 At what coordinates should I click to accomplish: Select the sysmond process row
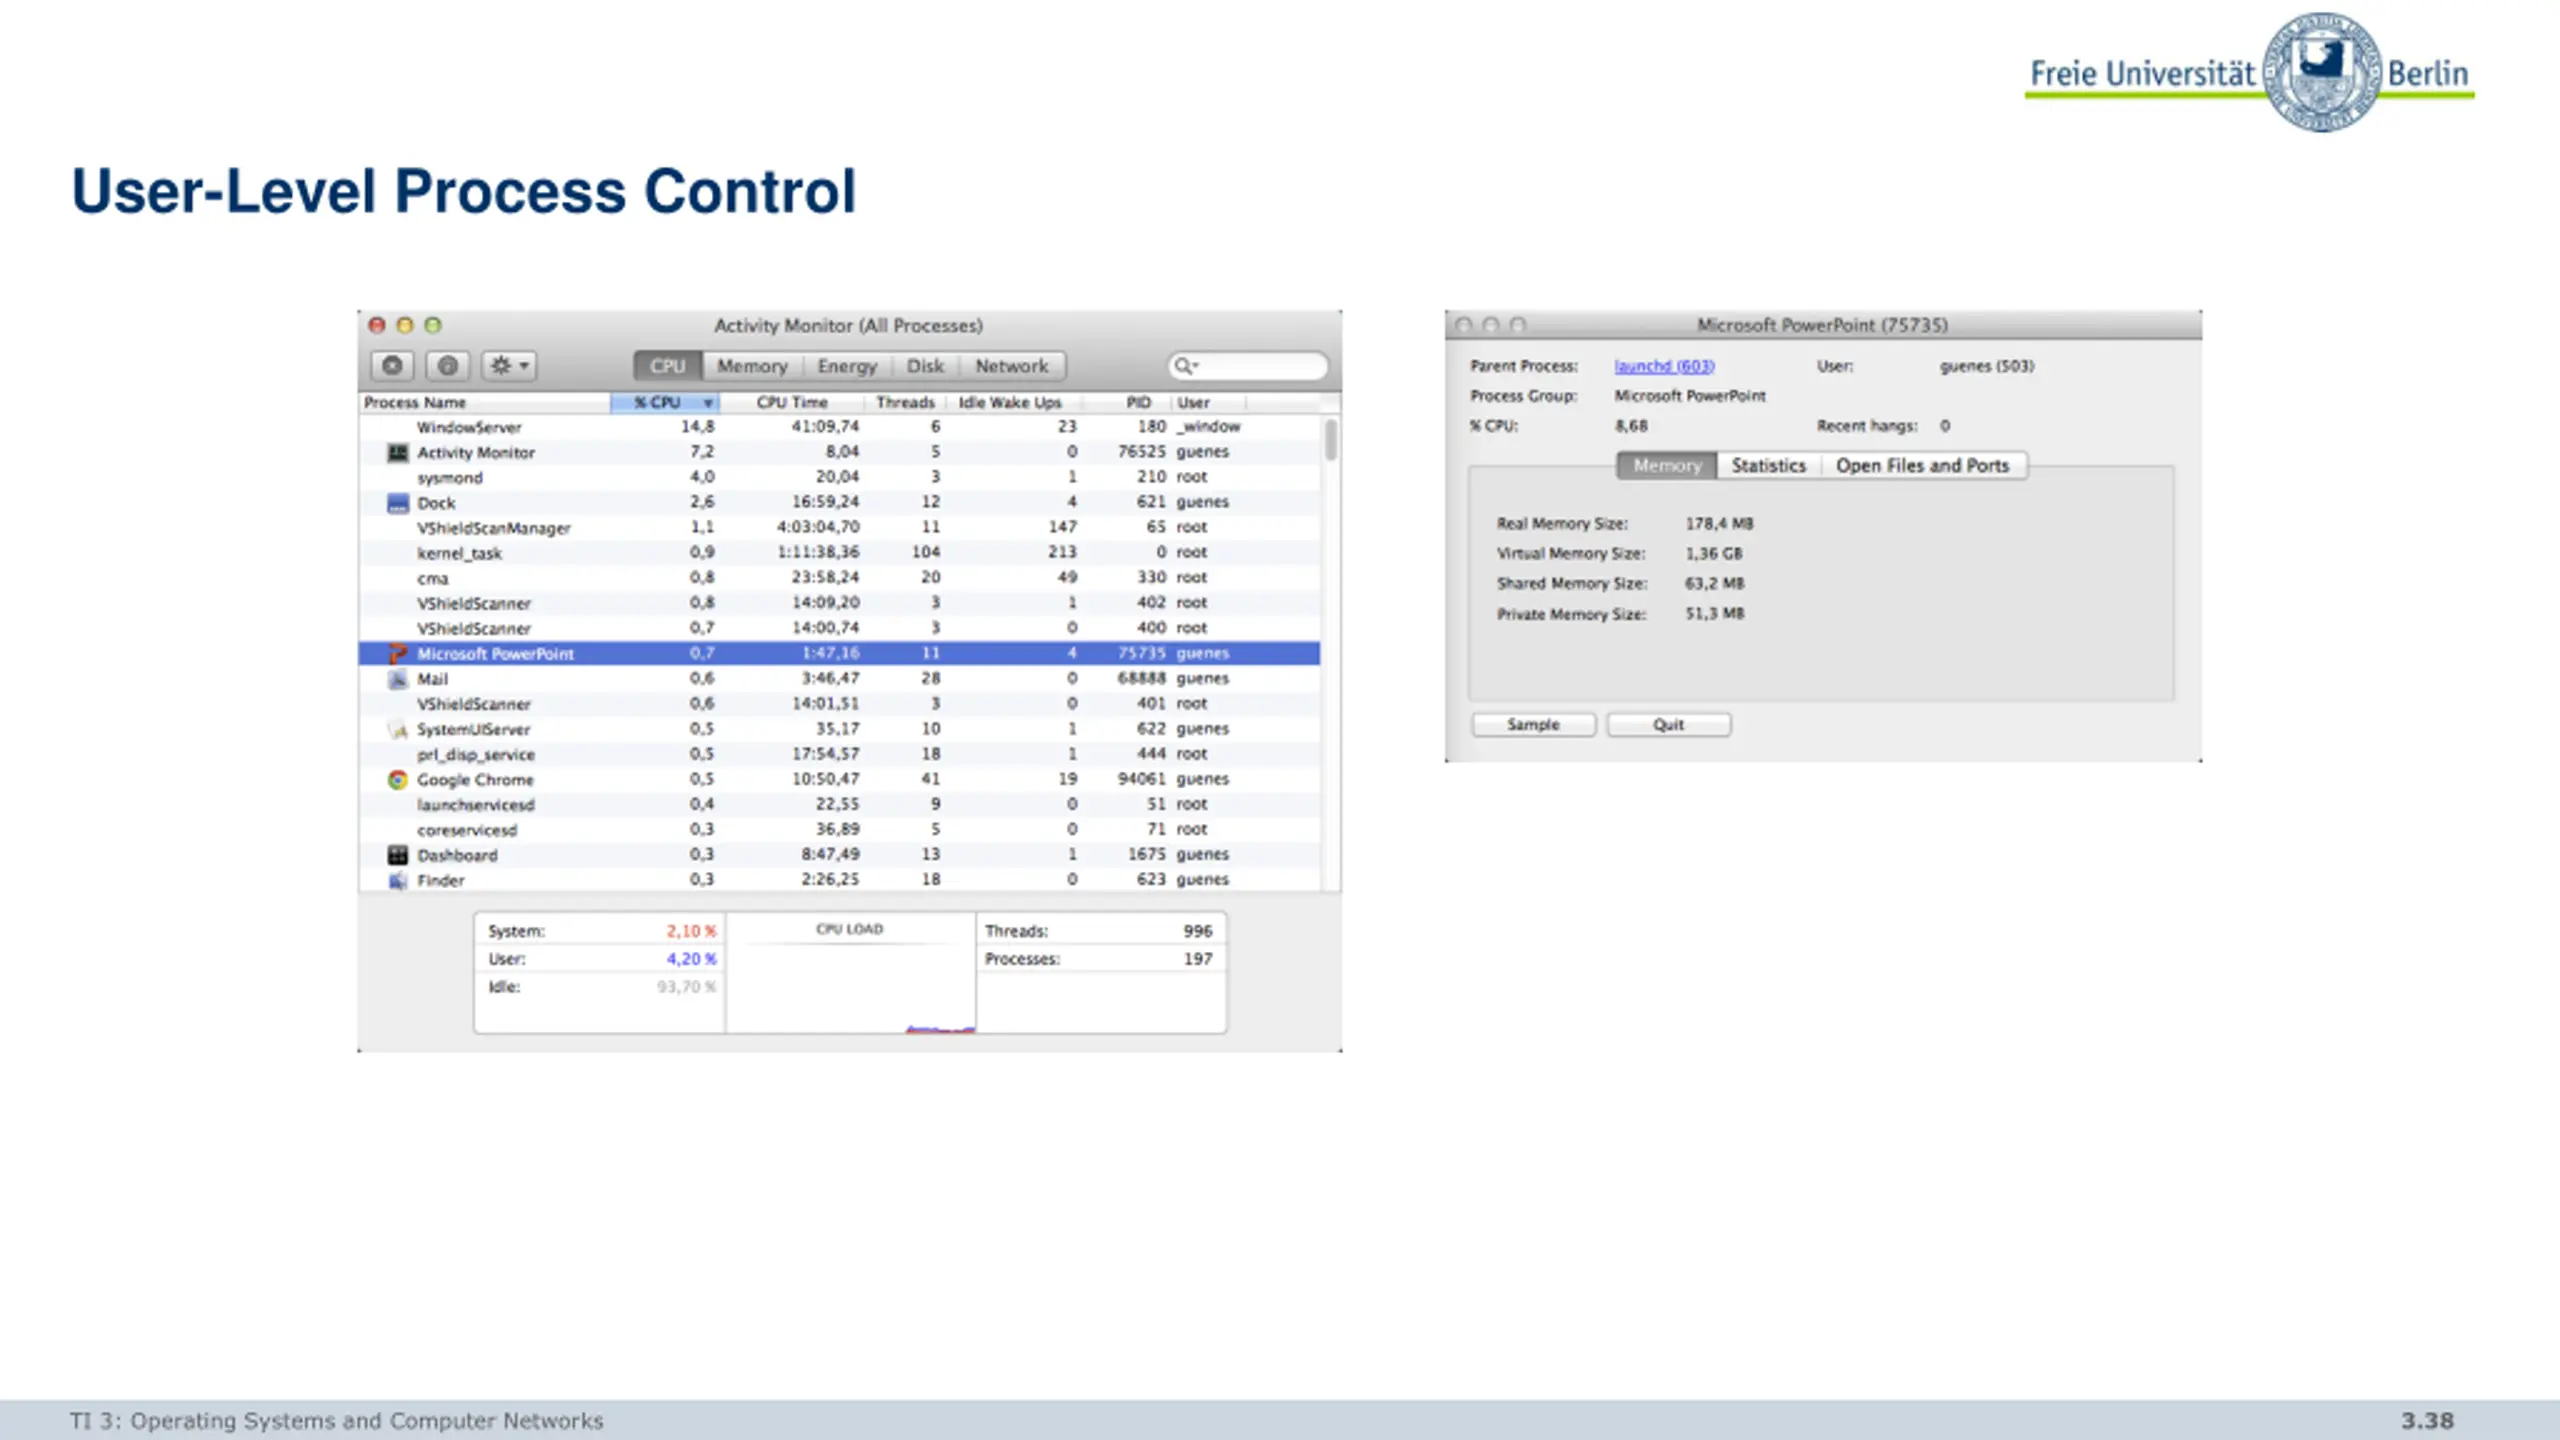pos(840,477)
